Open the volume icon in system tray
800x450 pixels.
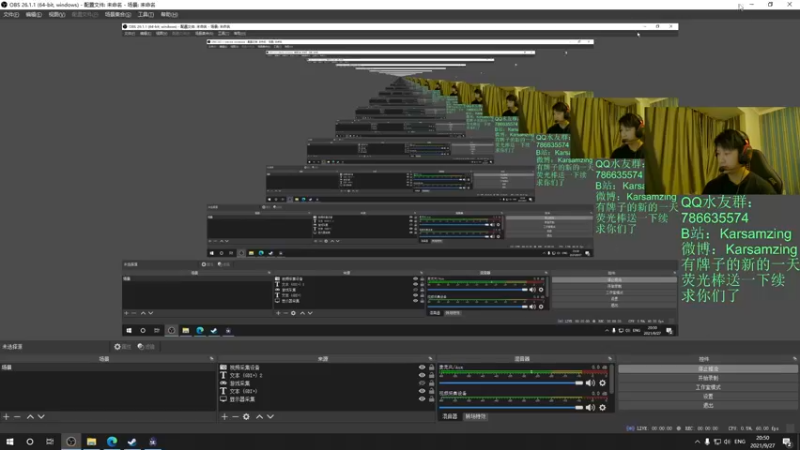[x=727, y=442]
